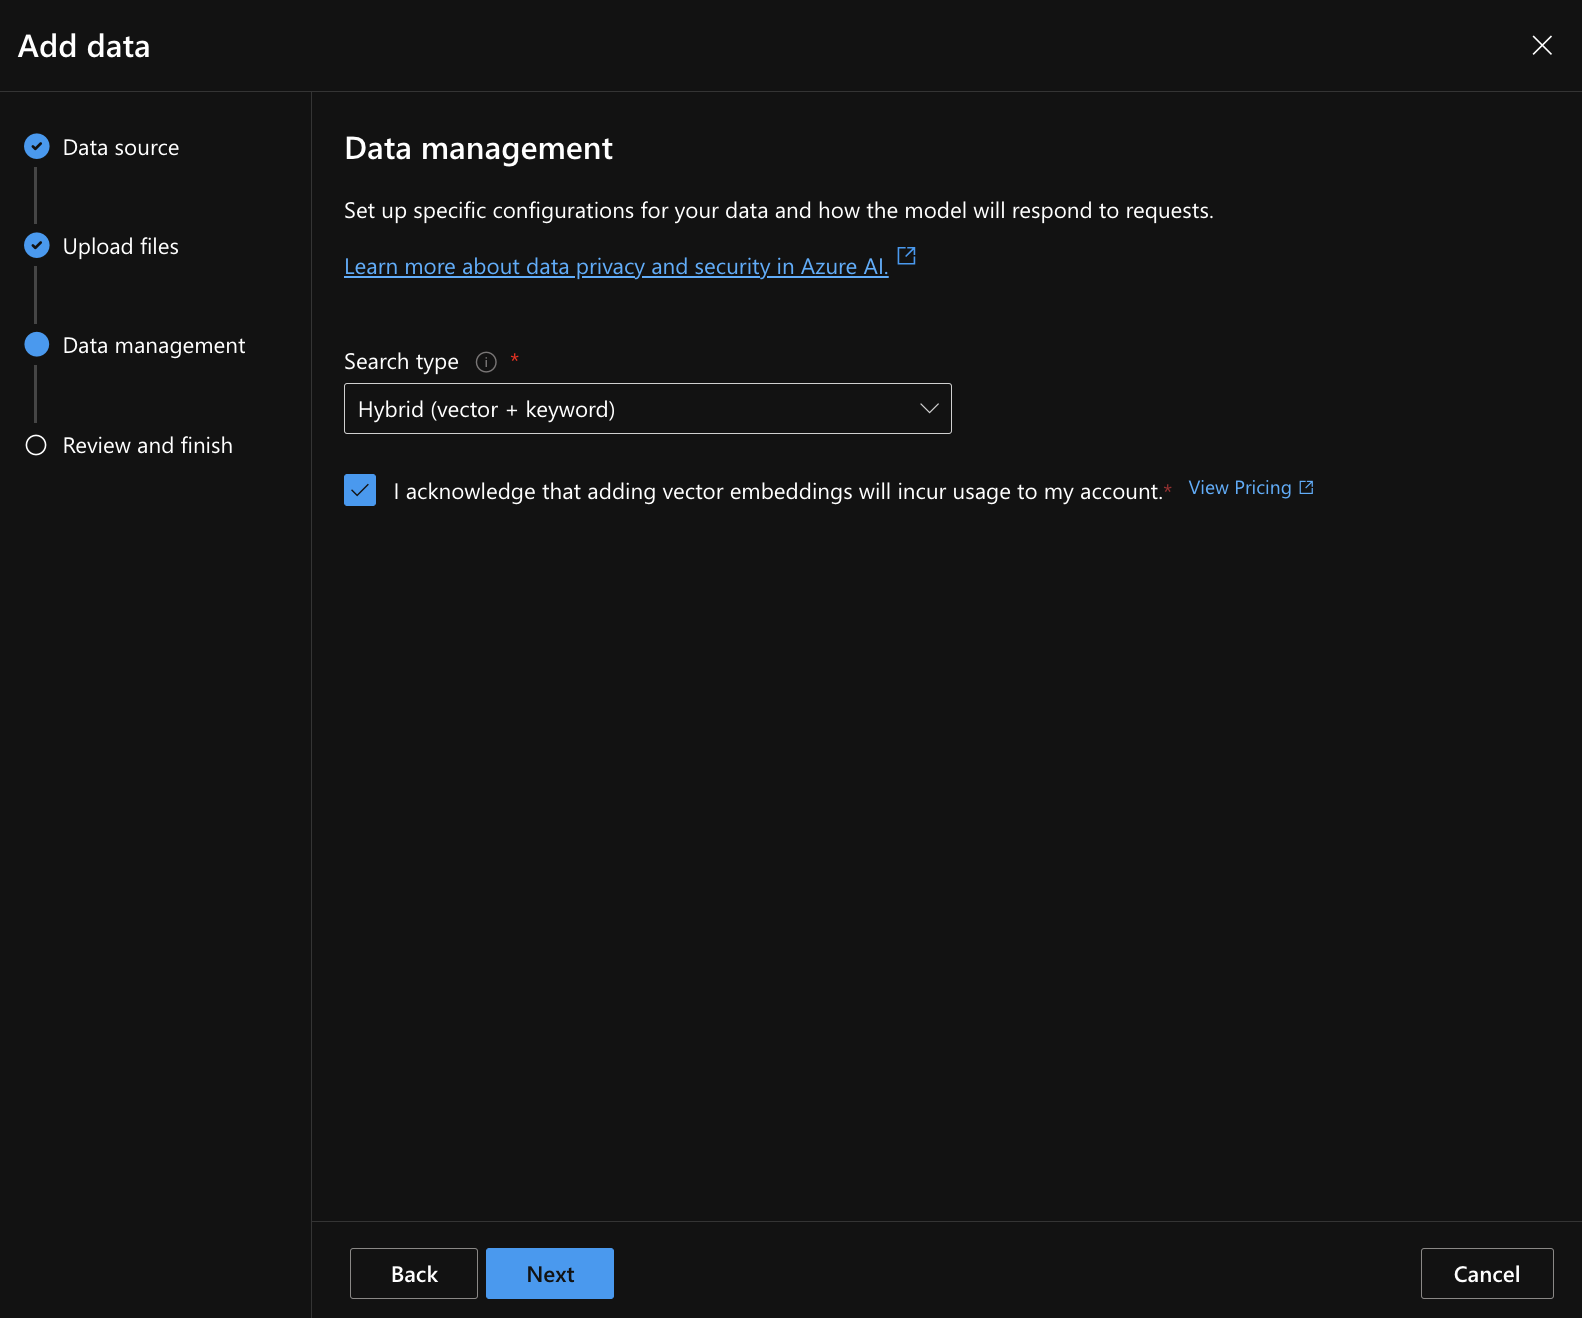Click the Data management heading
This screenshot has width=1582, height=1318.
click(478, 149)
